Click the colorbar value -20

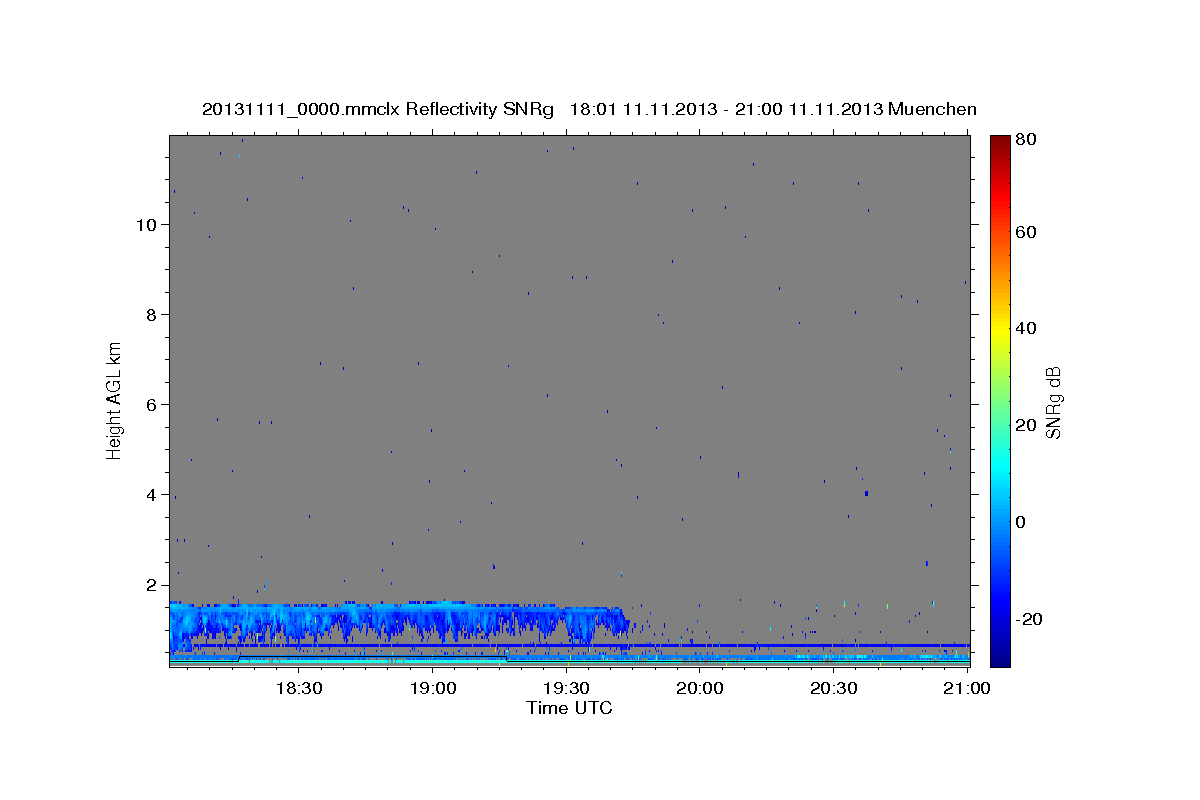tap(1027, 619)
